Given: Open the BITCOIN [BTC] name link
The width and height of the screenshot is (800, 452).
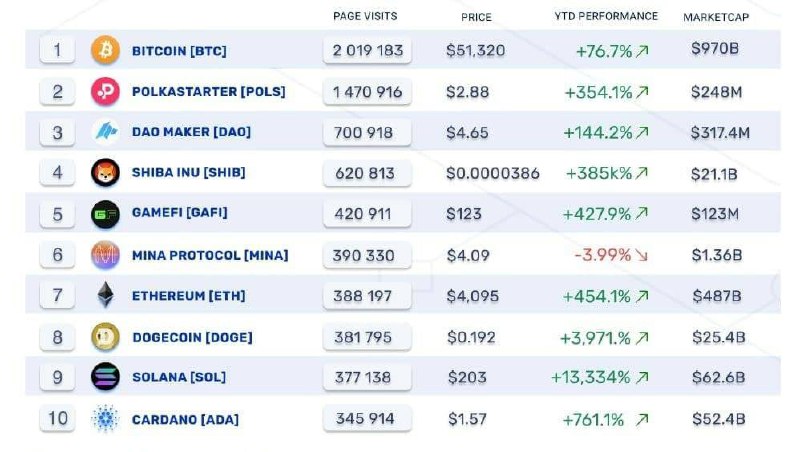Looking at the screenshot, I should coord(181,50).
